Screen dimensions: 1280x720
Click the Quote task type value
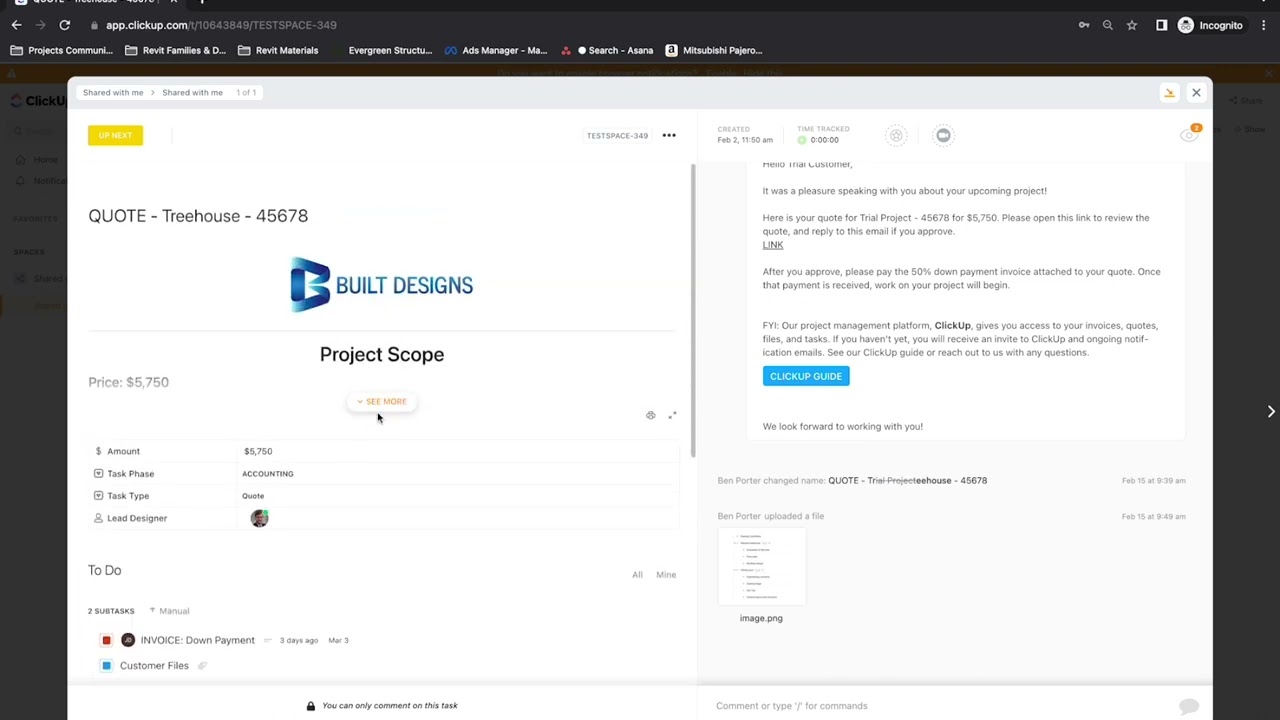tap(253, 496)
